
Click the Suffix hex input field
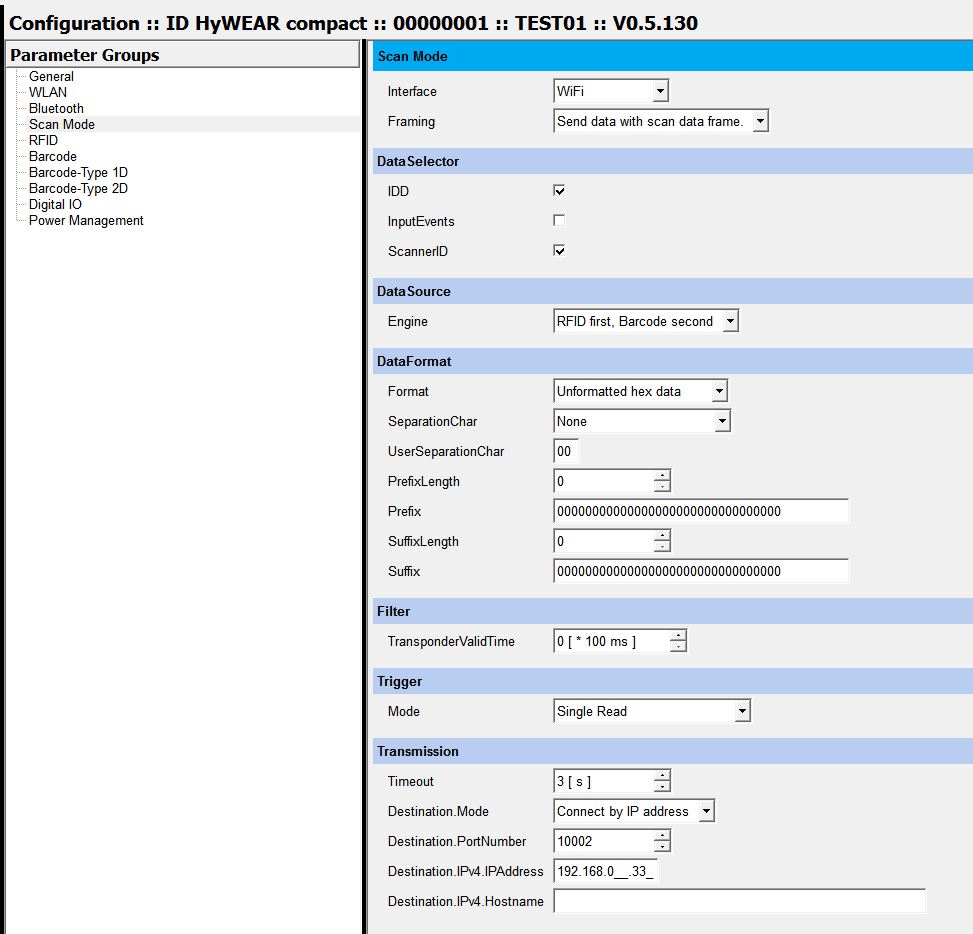(x=701, y=571)
